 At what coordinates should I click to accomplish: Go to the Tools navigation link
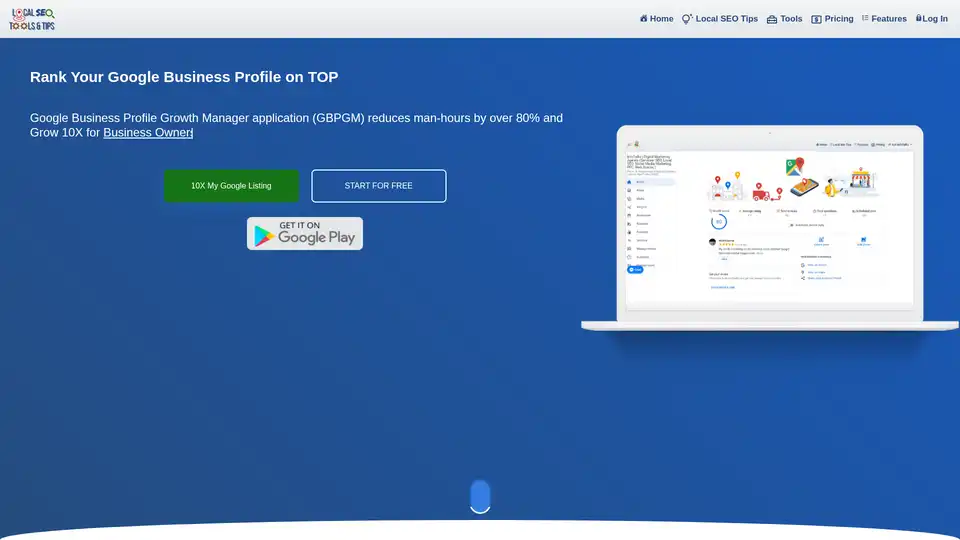coord(791,19)
